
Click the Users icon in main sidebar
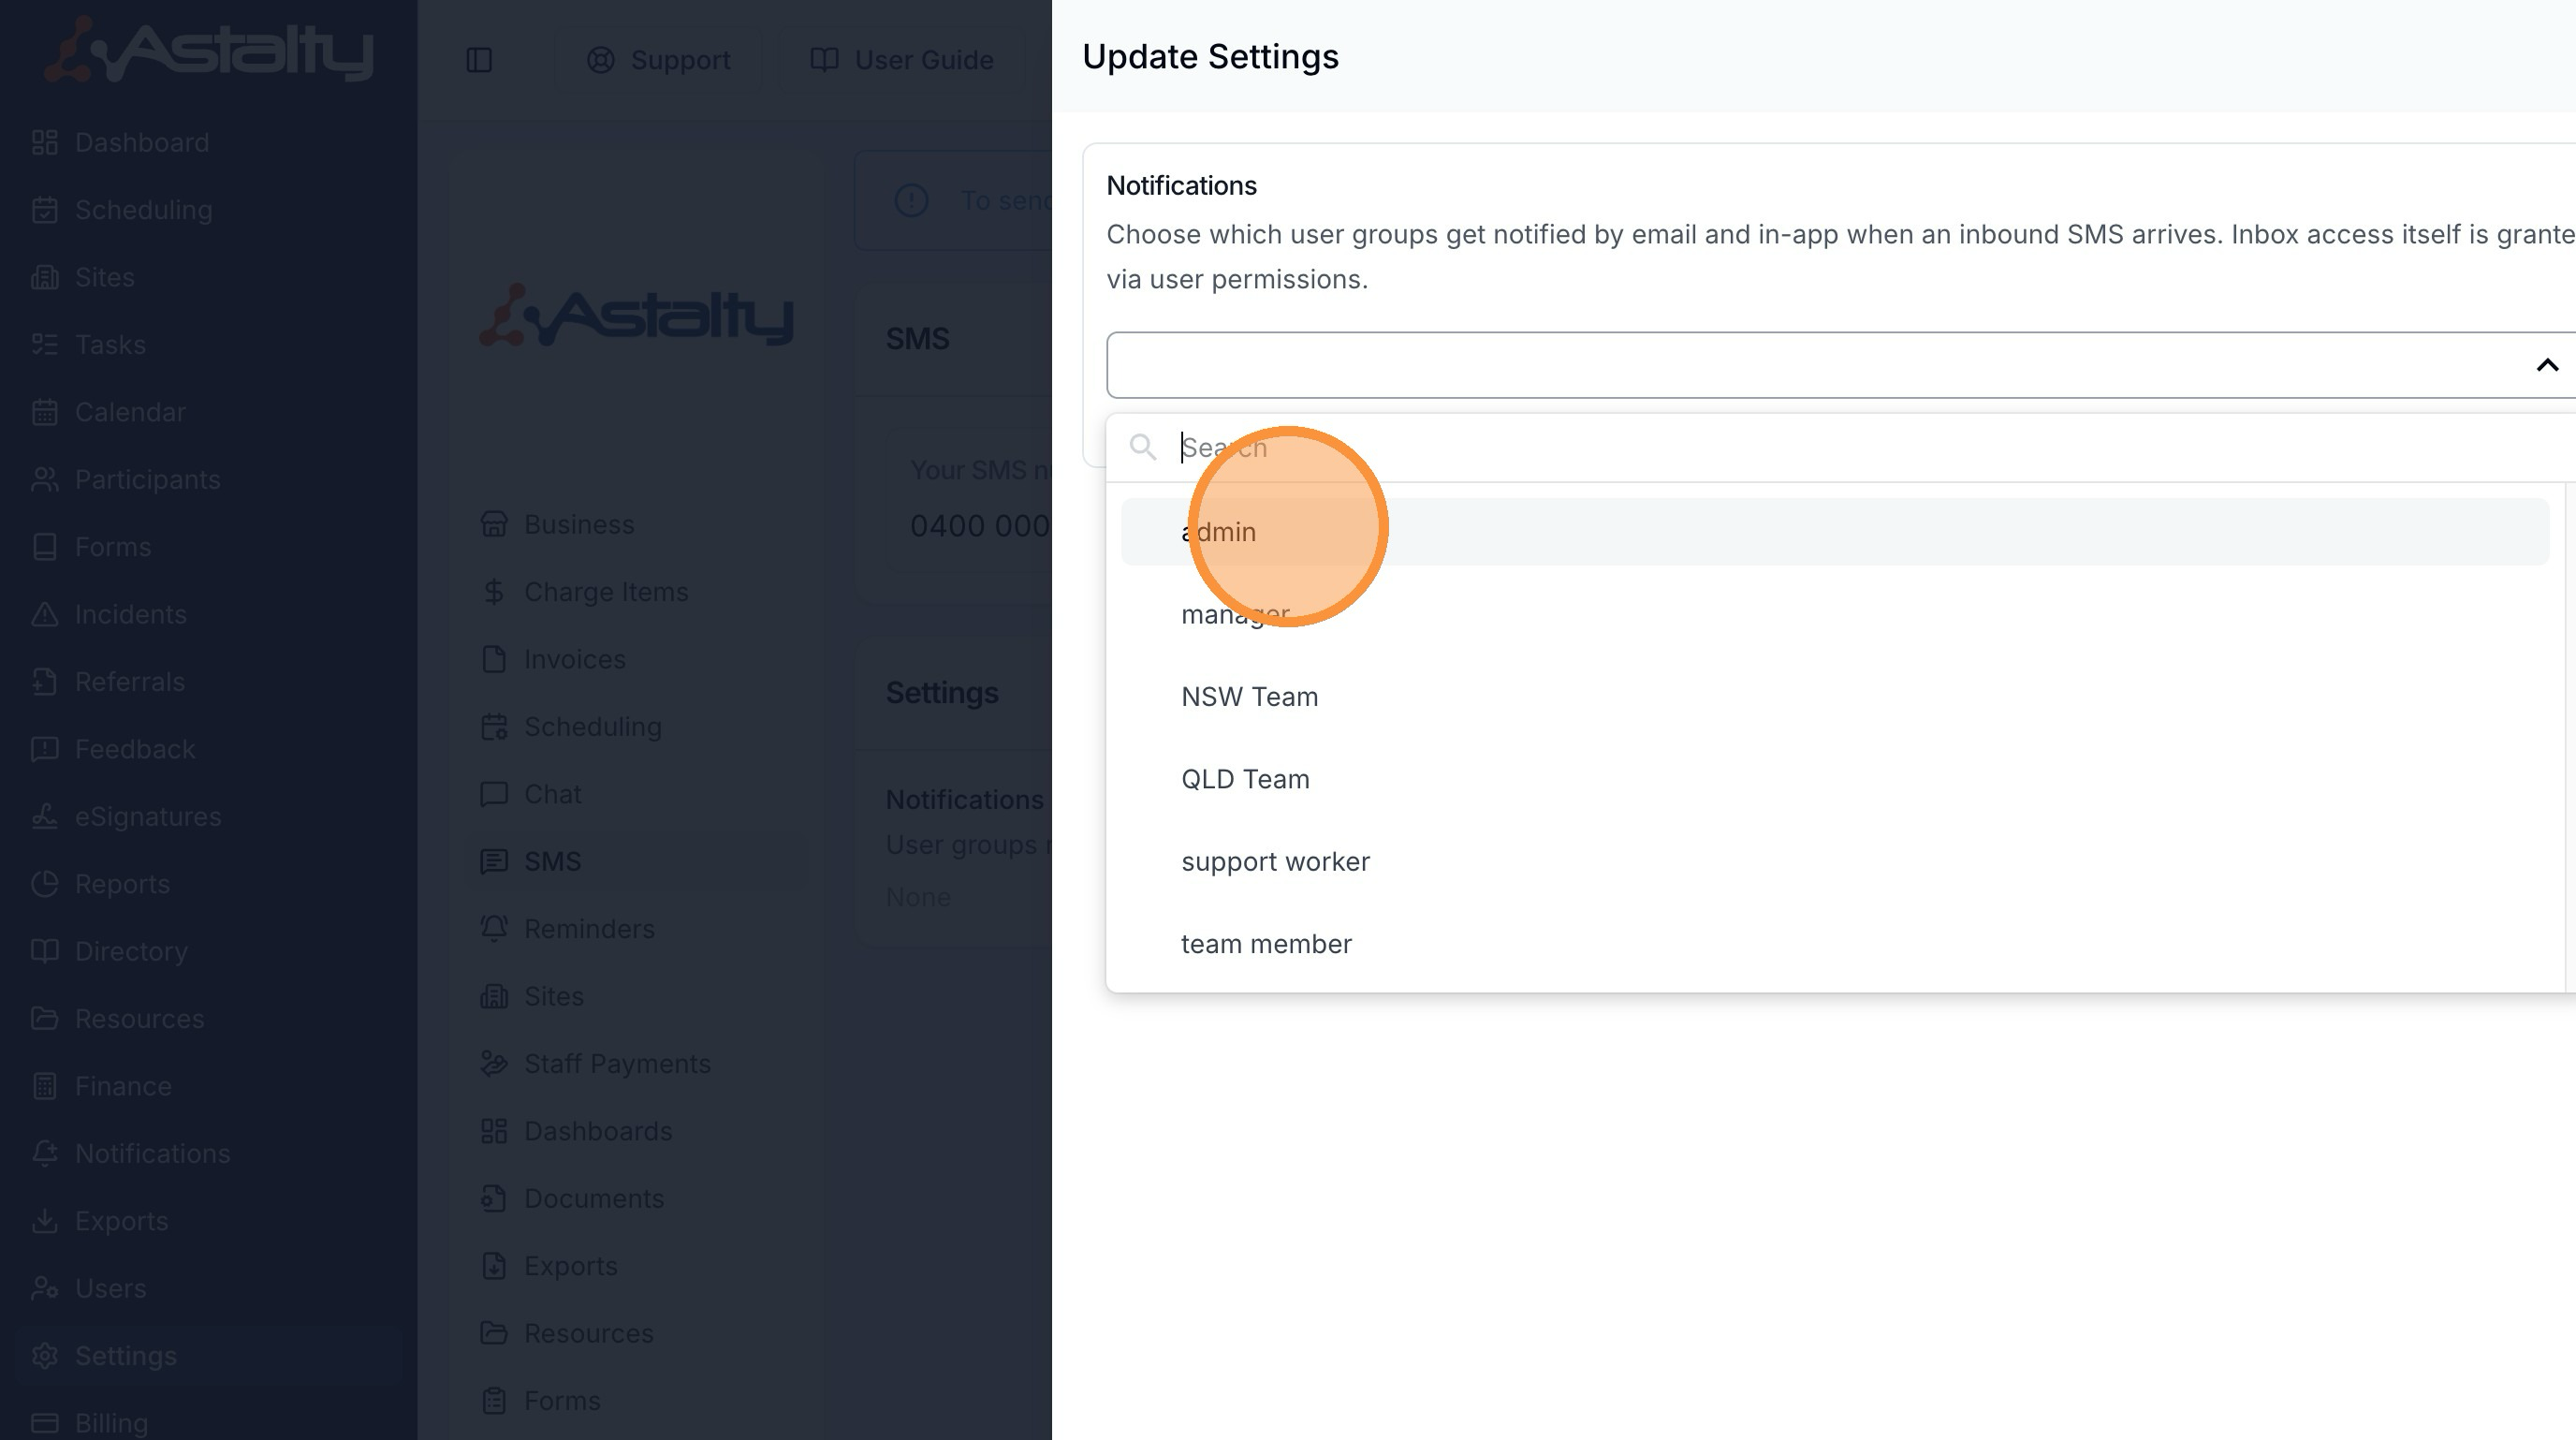tap(44, 1288)
